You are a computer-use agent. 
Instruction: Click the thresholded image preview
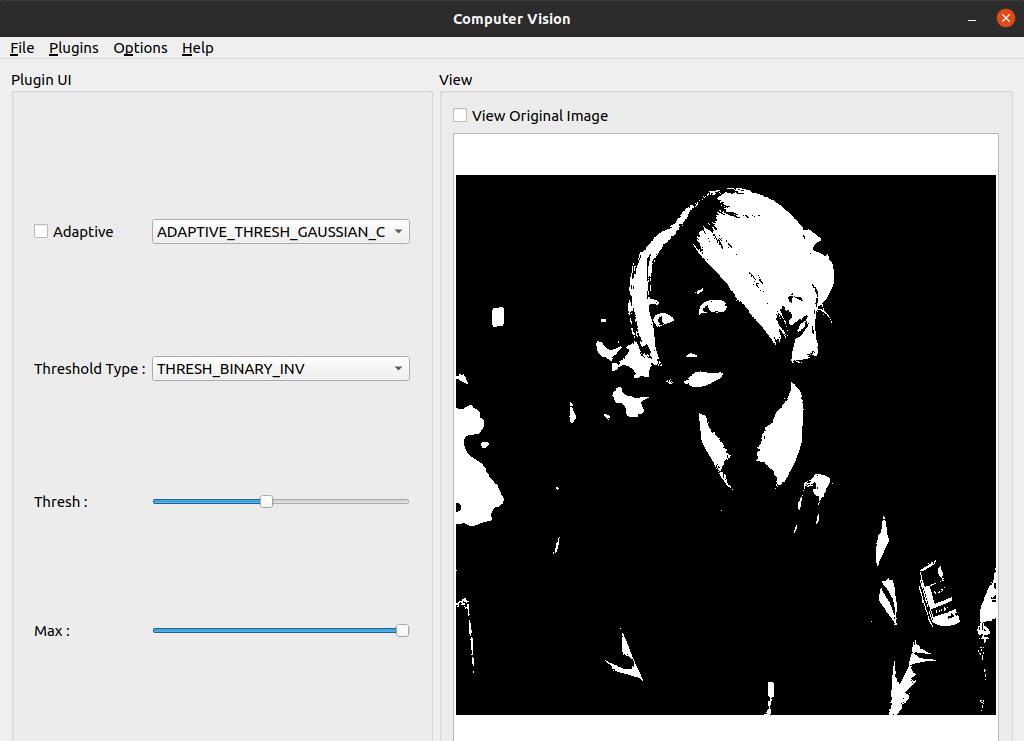click(726, 445)
